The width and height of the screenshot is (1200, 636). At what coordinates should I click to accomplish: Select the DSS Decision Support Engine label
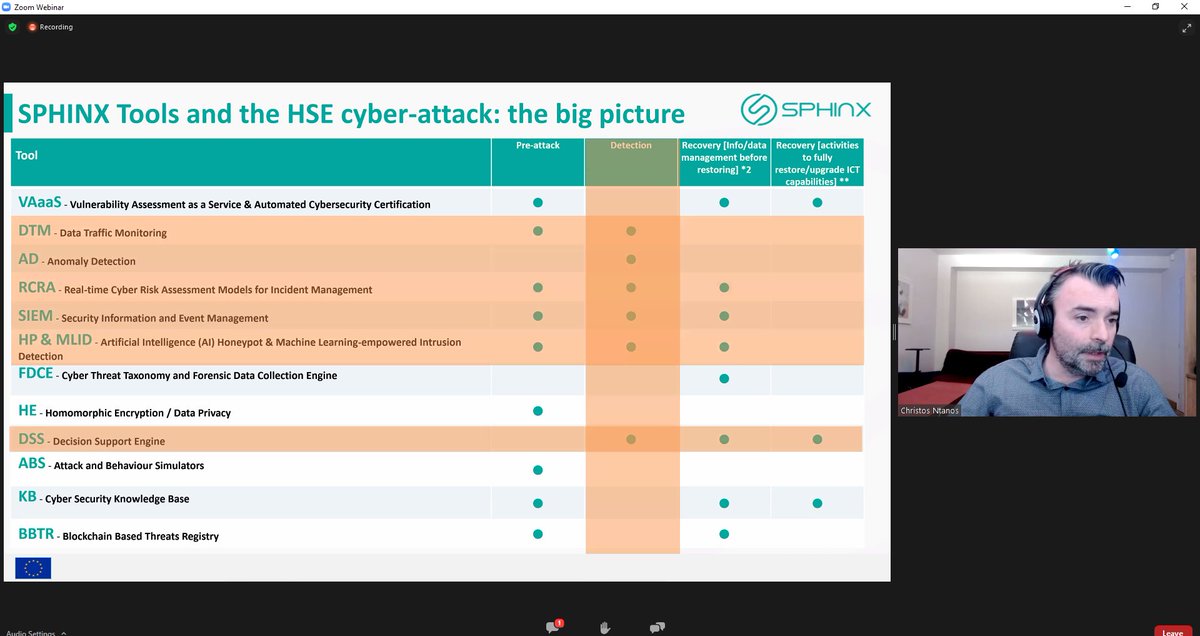pyautogui.click(x=92, y=439)
